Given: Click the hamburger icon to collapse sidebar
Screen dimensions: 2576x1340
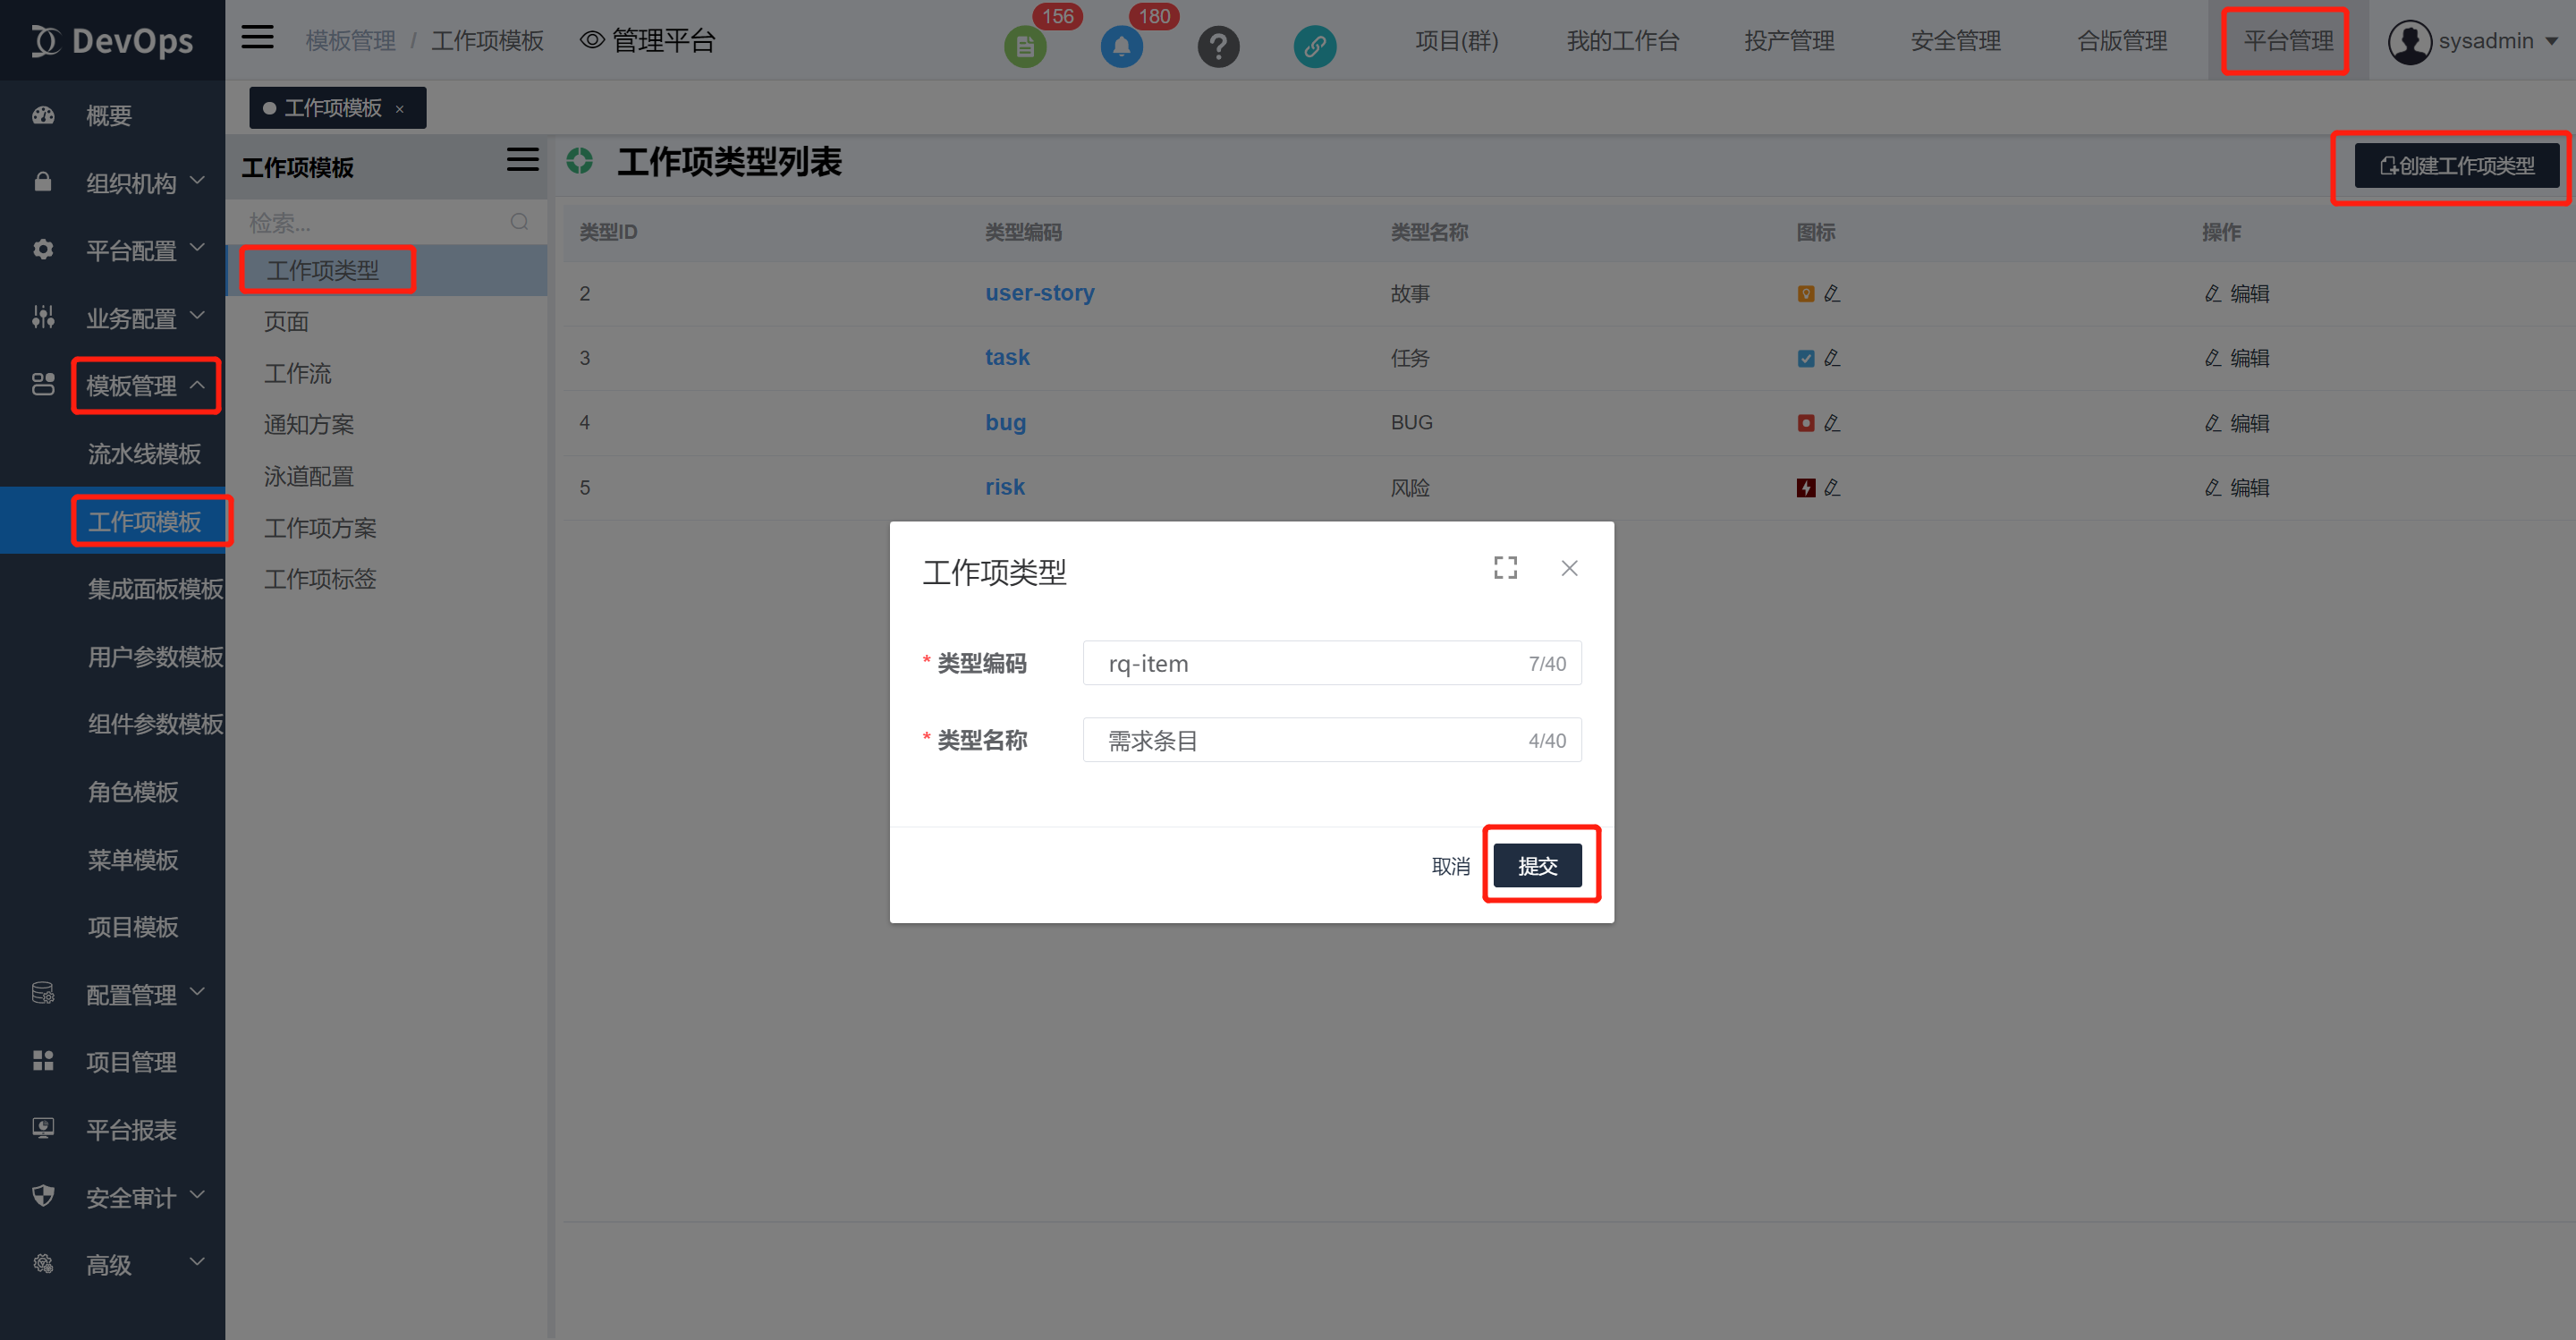Looking at the screenshot, I should coord(257,36).
